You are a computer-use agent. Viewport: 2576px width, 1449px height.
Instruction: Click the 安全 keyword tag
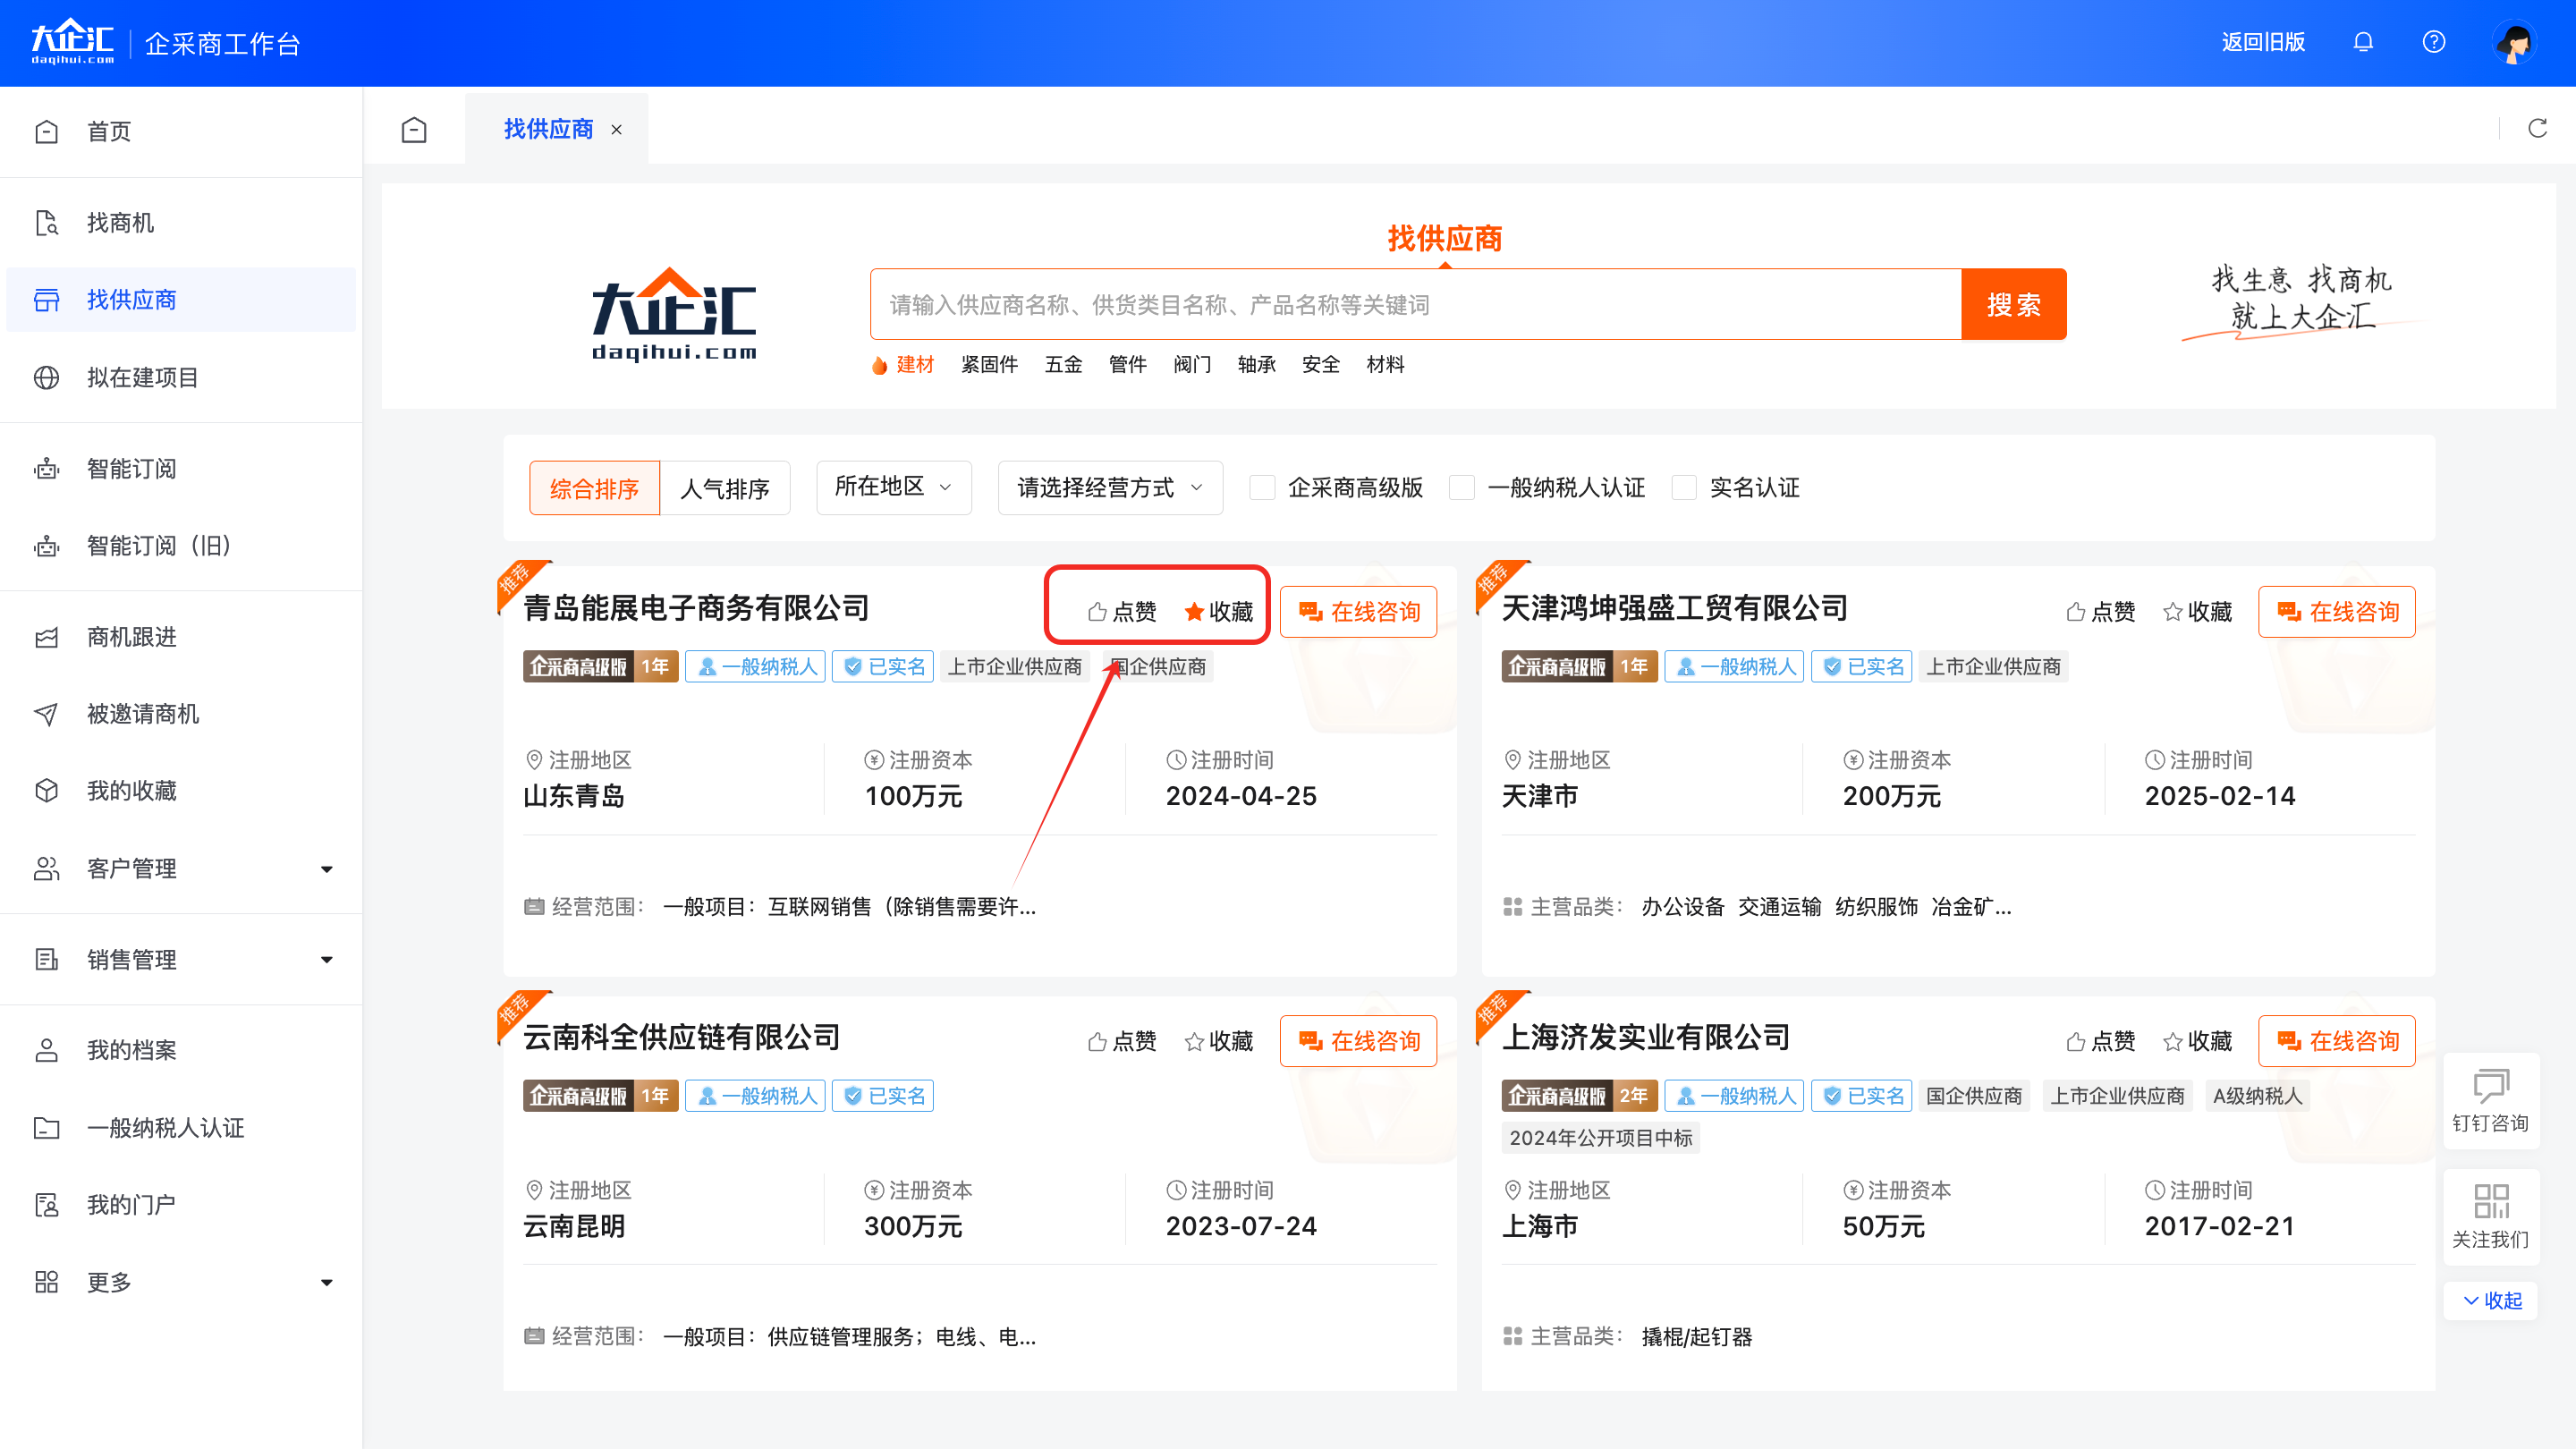tap(1321, 365)
